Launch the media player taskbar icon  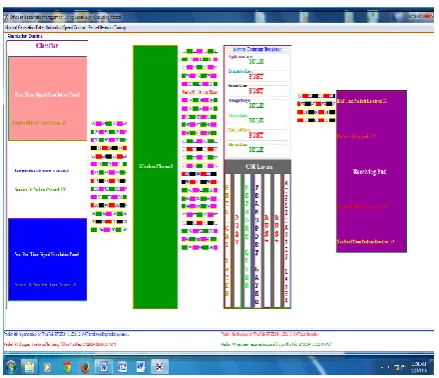(x=47, y=367)
